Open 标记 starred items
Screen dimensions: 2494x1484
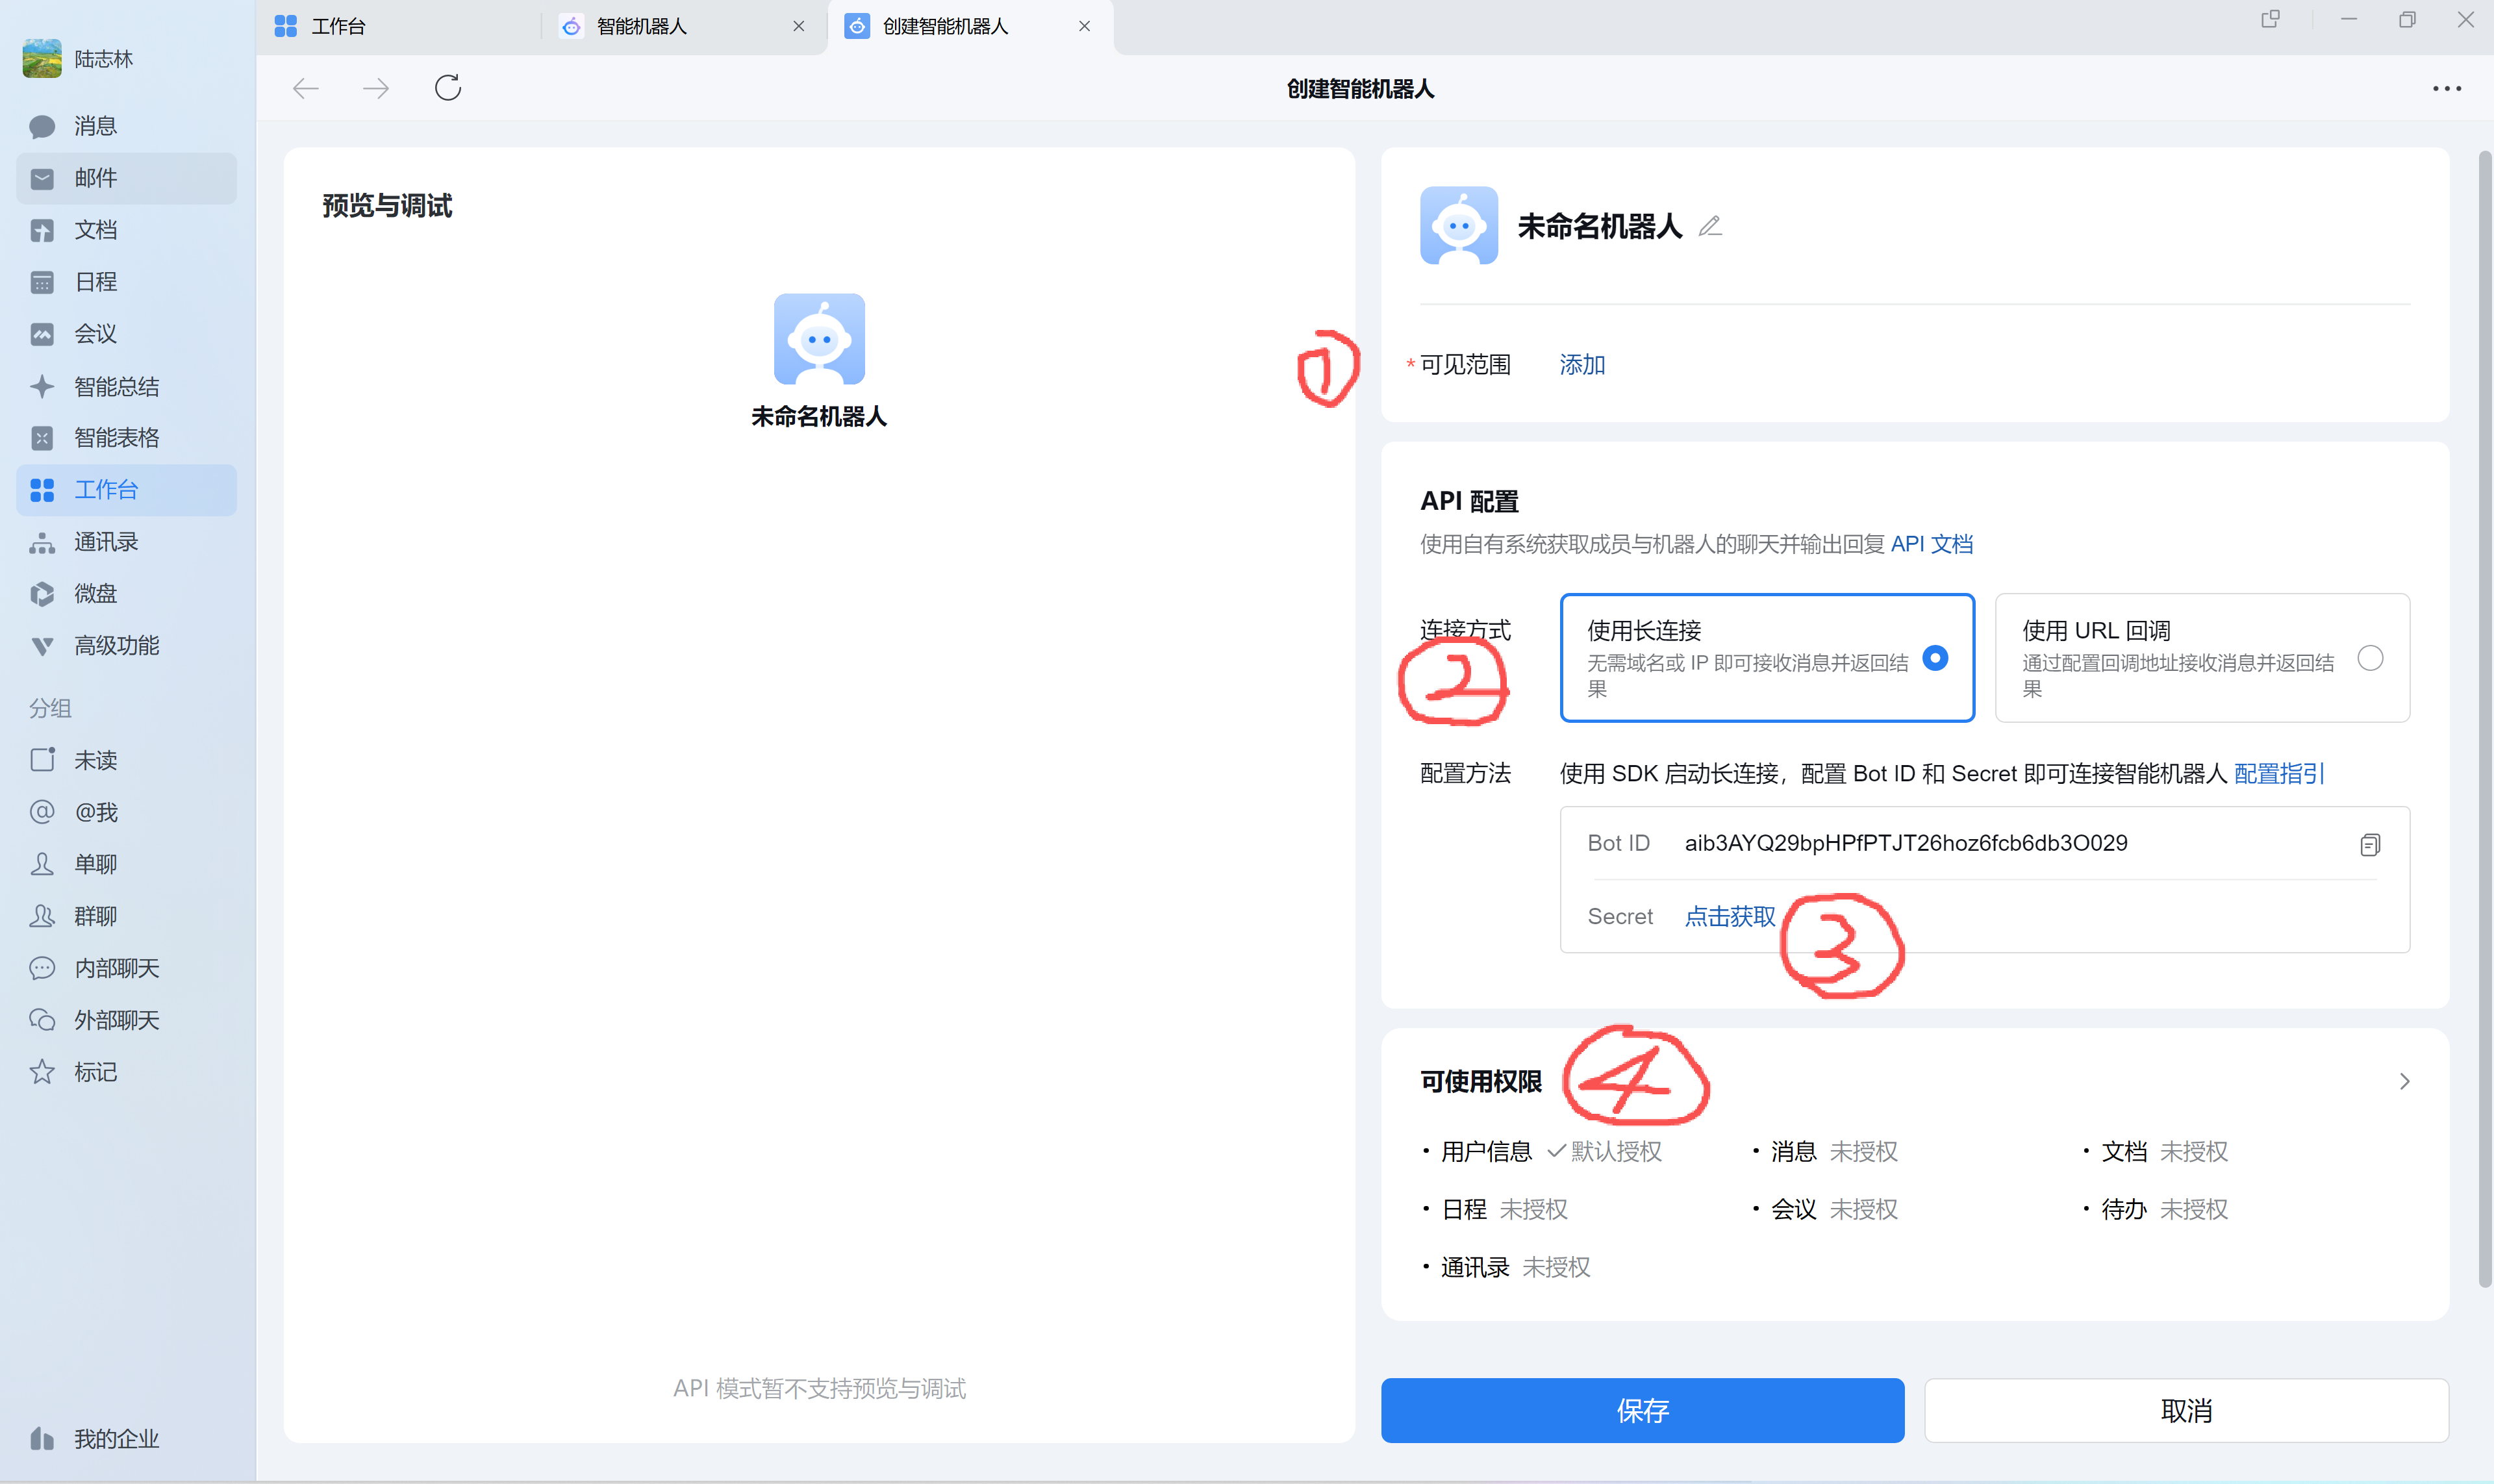(126, 1072)
